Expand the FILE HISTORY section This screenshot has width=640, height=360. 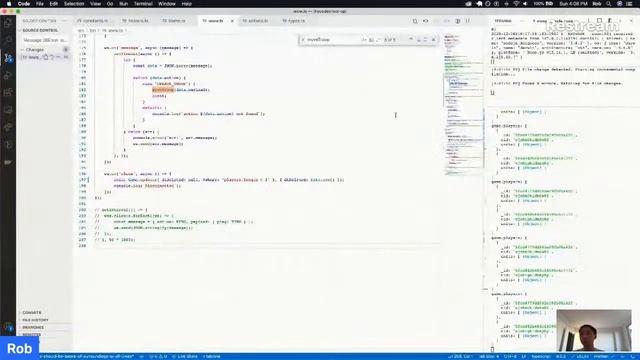click(x=35, y=320)
